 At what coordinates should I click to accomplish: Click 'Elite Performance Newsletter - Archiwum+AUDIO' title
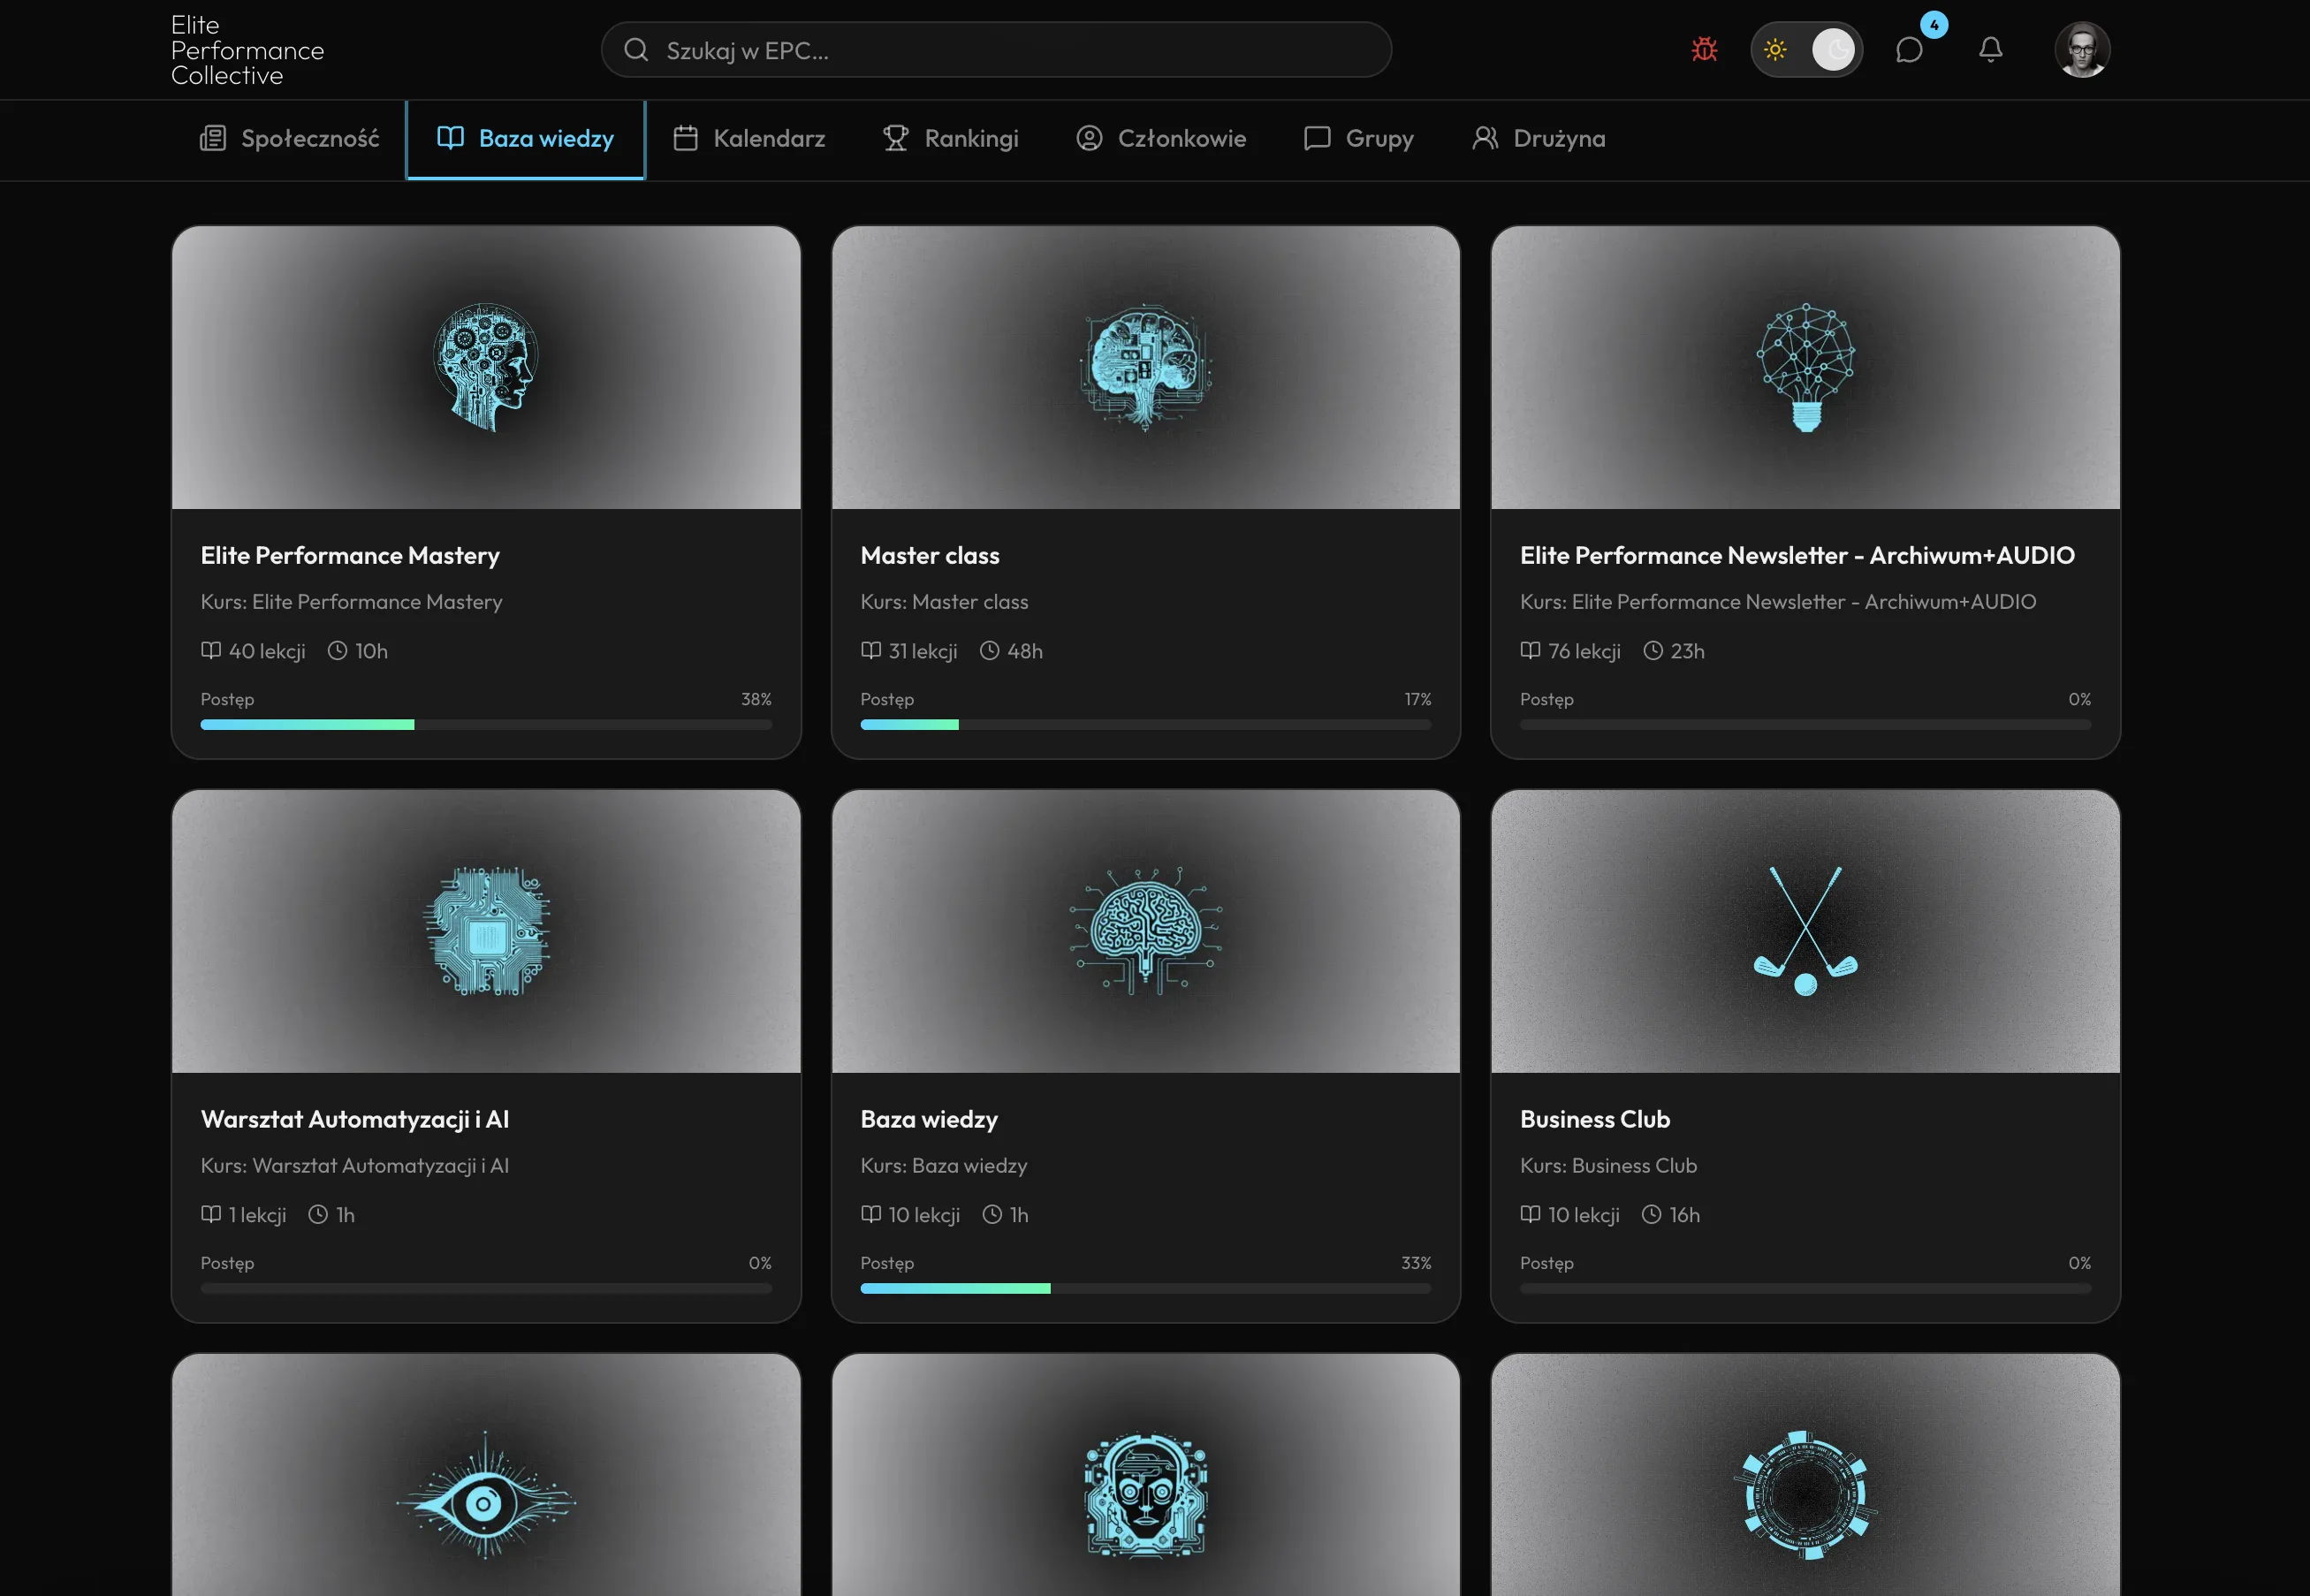(1797, 555)
